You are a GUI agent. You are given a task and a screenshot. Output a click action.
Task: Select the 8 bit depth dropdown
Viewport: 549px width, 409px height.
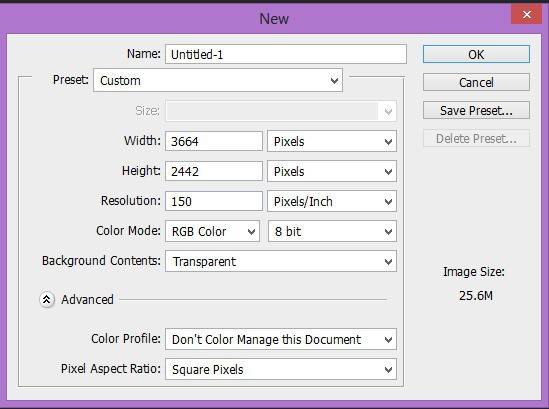tap(332, 231)
